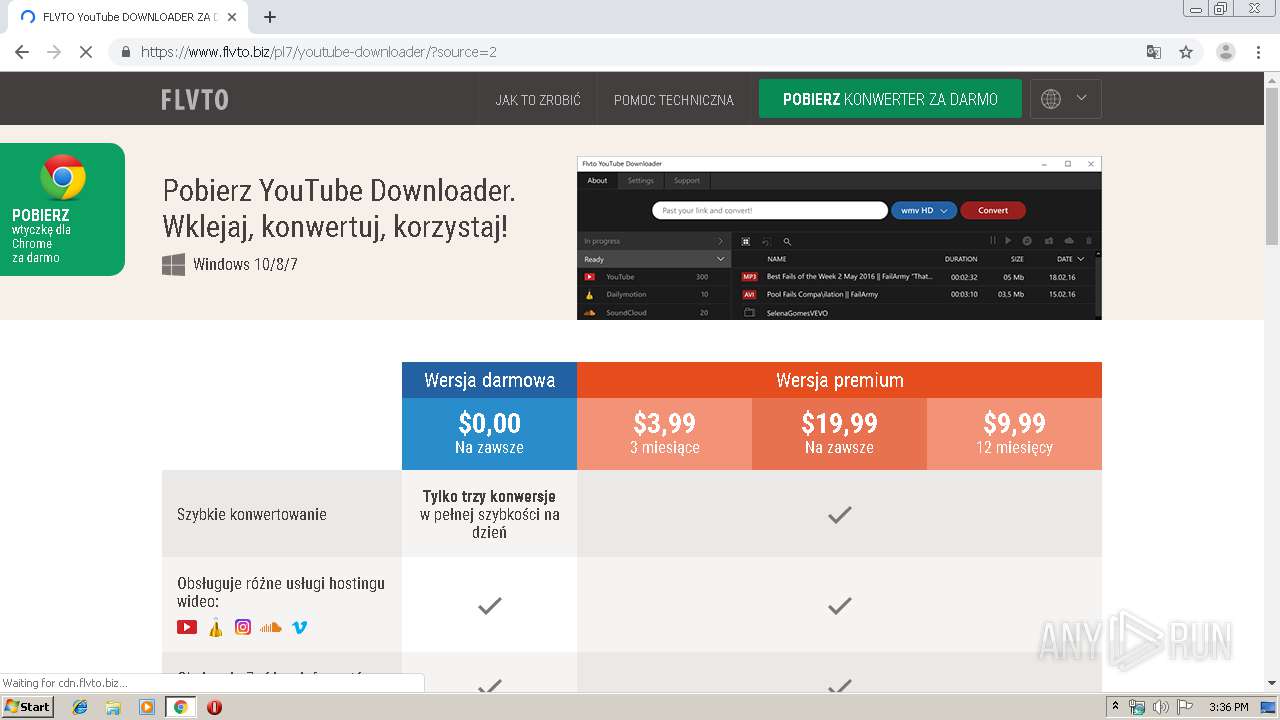
Task: Select the $3,99 three-month plan
Action: (x=664, y=434)
